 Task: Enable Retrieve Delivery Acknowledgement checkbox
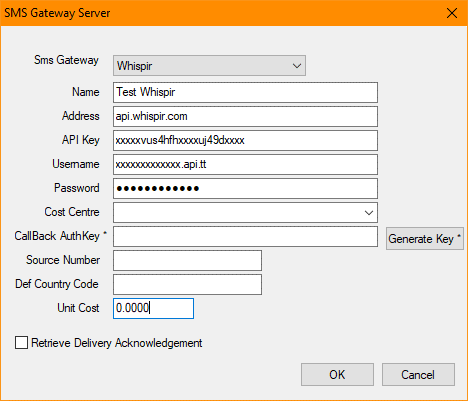(x=21, y=343)
